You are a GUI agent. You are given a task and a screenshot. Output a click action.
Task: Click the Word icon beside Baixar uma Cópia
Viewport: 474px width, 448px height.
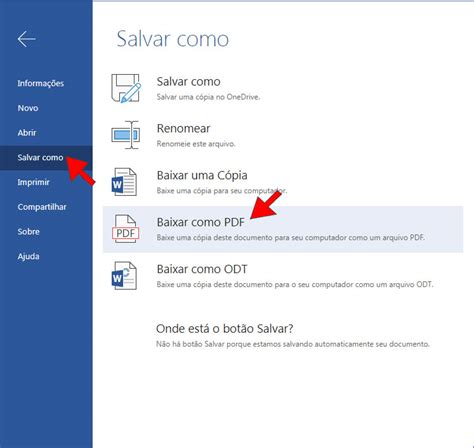(x=124, y=182)
